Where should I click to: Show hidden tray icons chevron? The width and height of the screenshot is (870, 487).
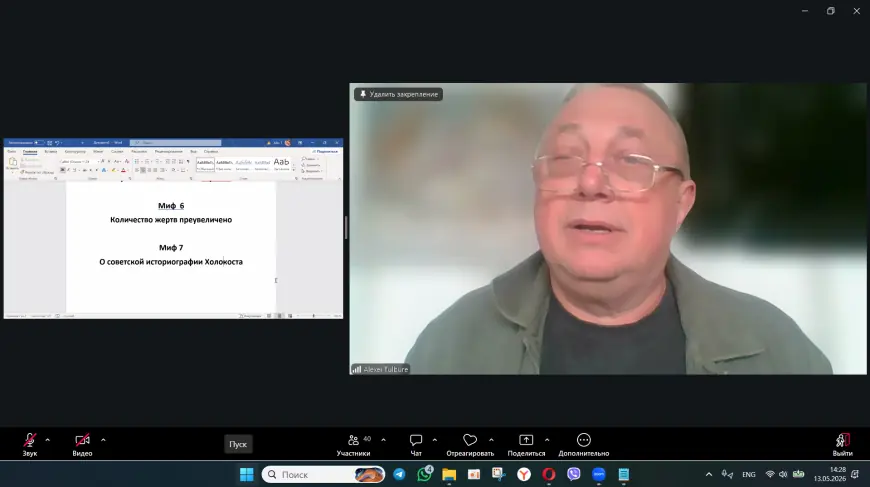tap(709, 474)
